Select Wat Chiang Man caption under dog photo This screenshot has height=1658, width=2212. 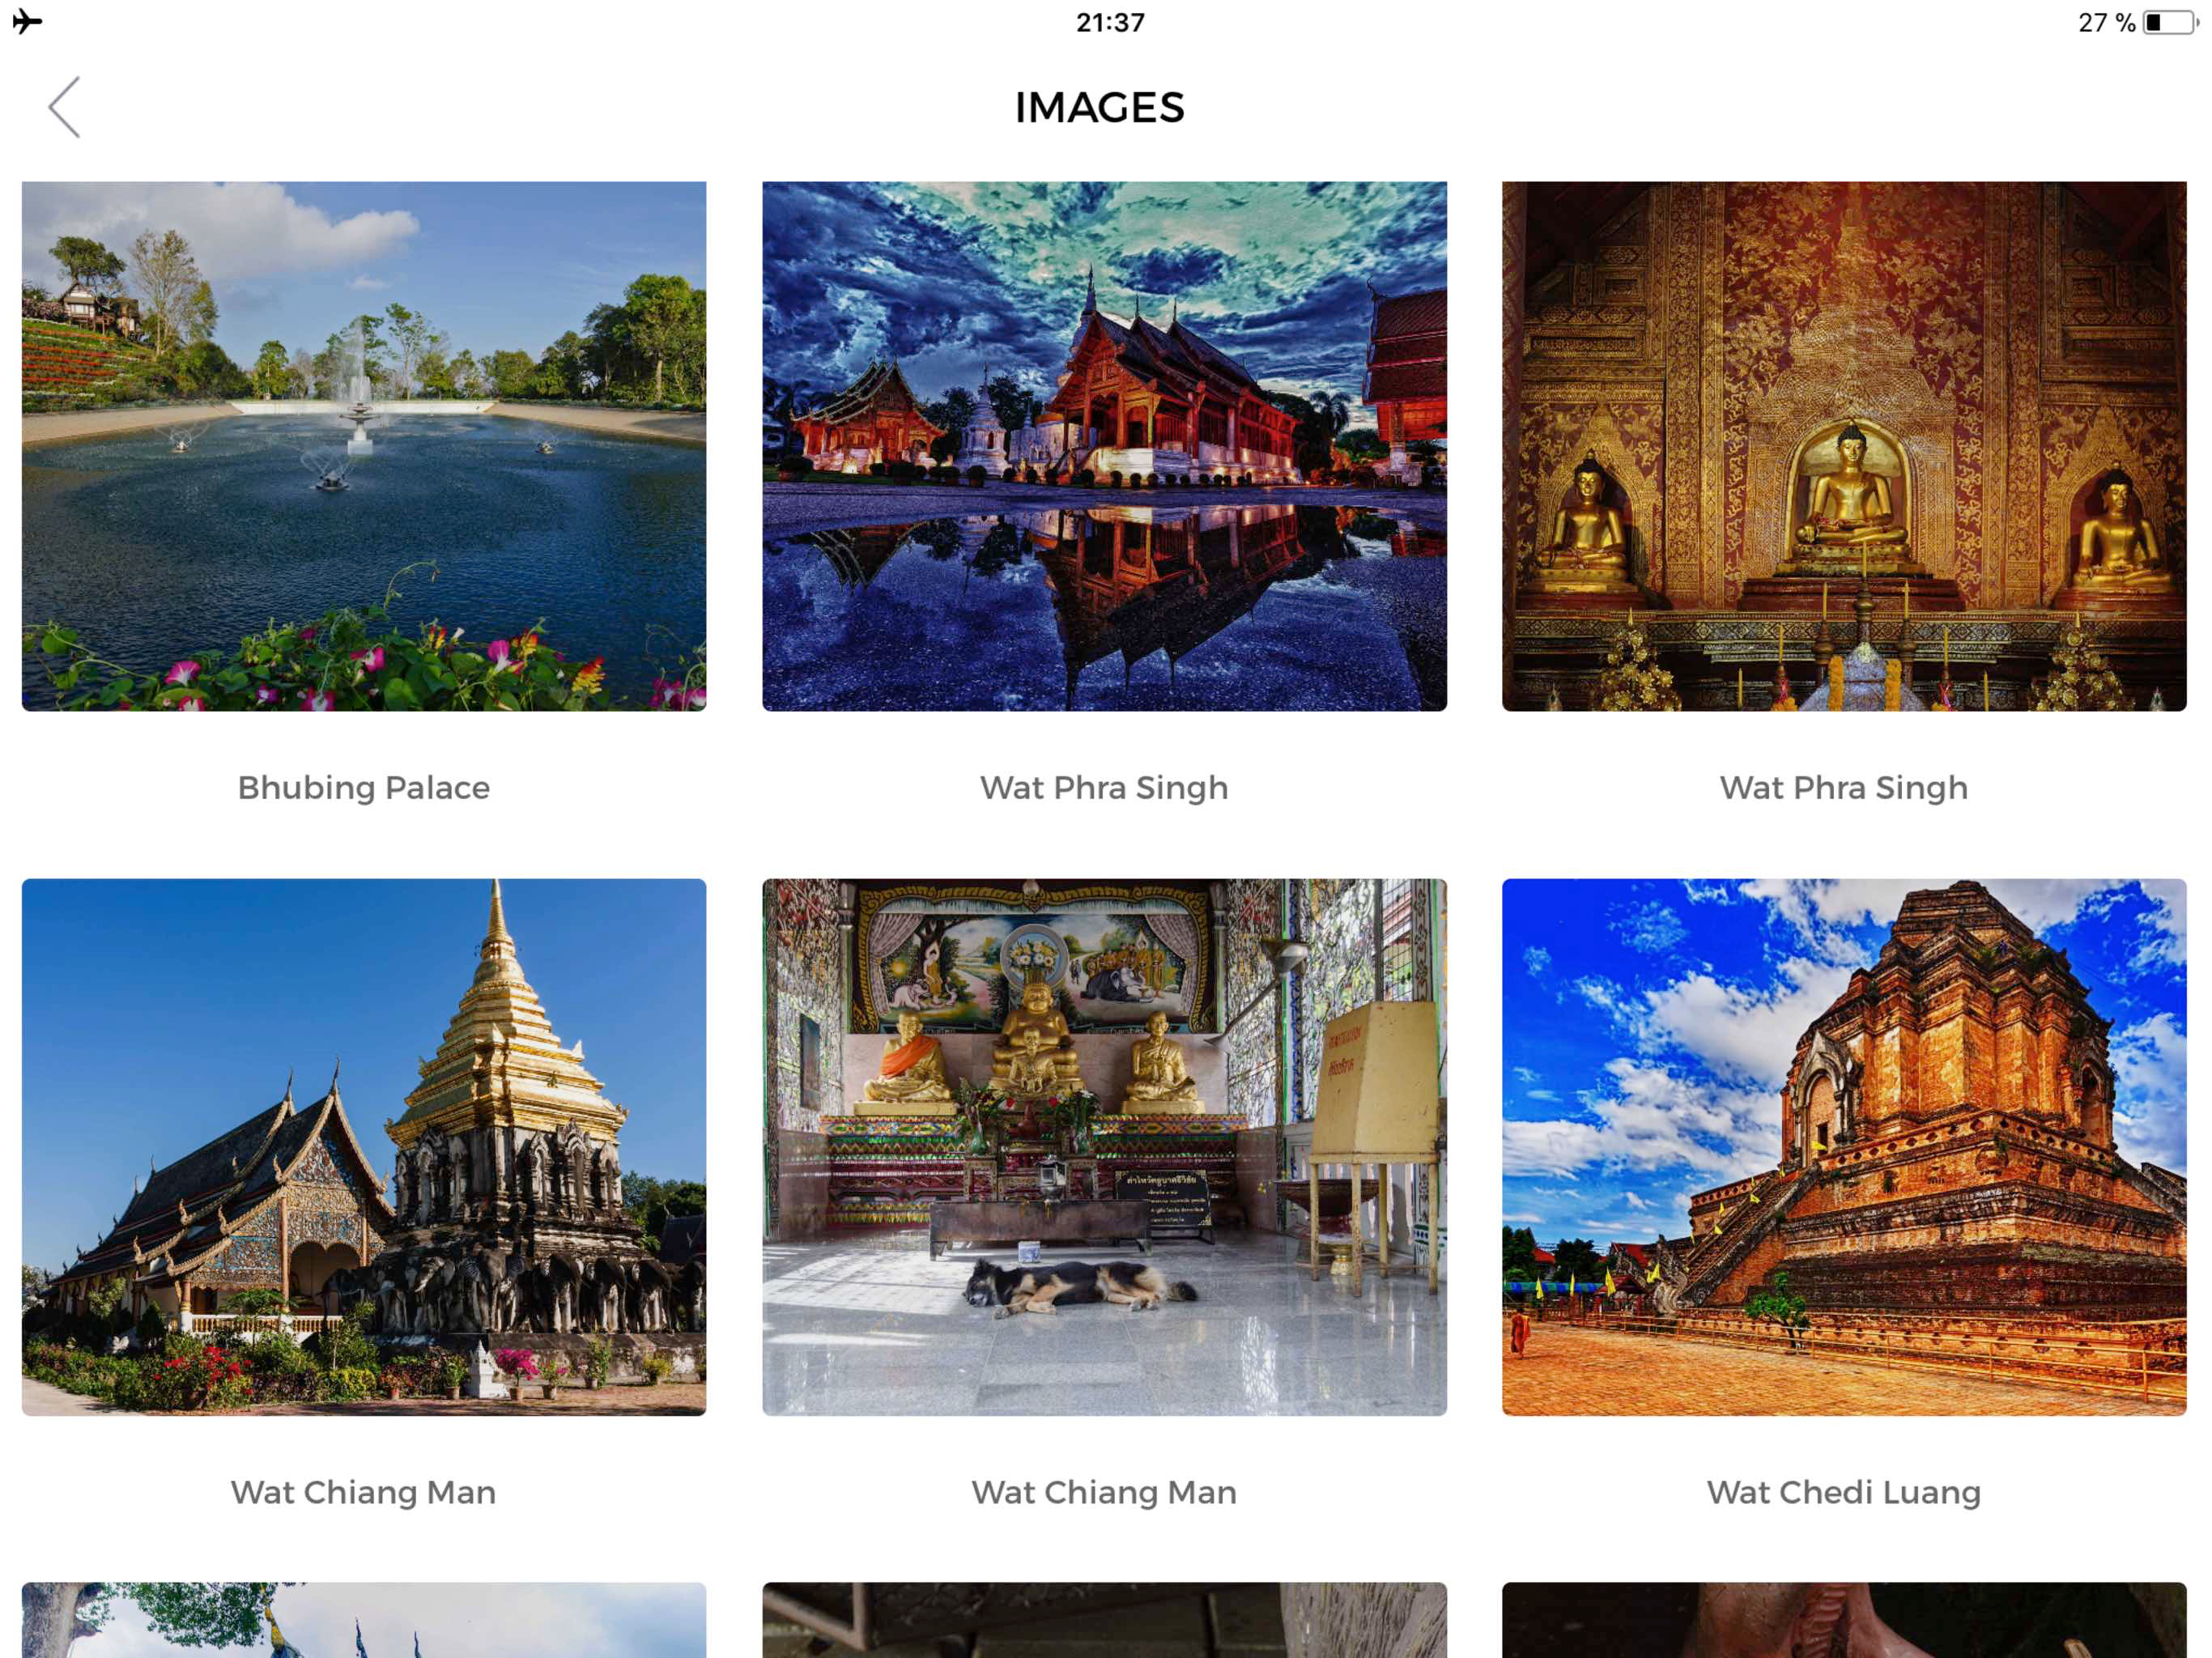1104,1492
